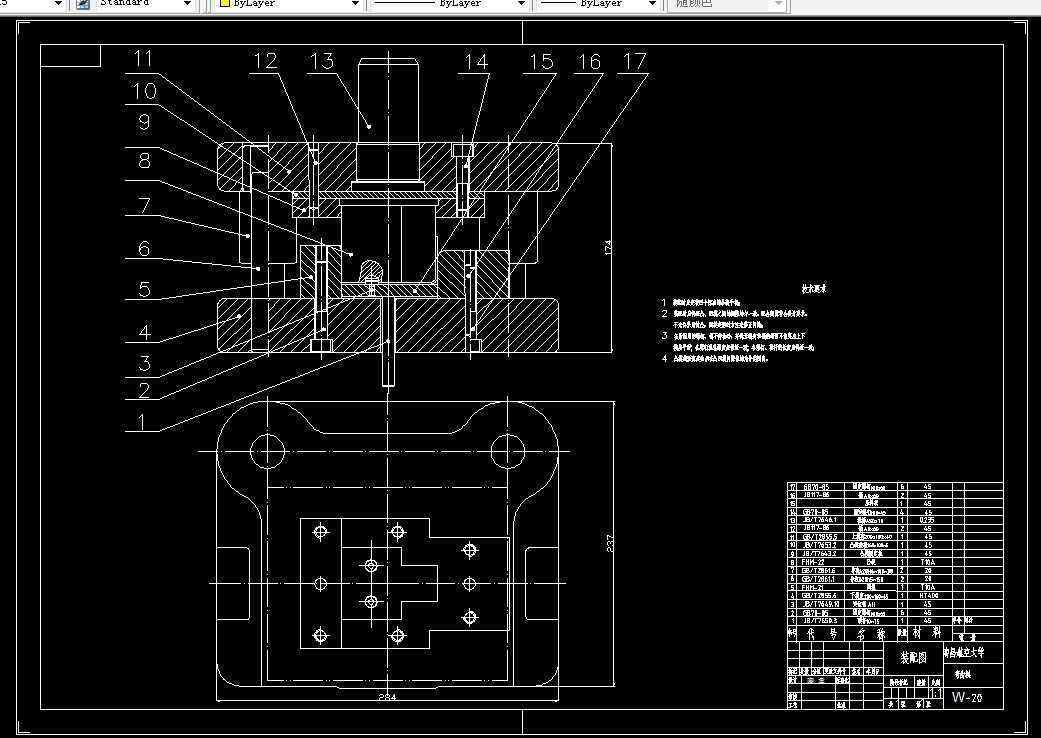Select part callout number 6
1041x738 pixels.
(x=144, y=248)
